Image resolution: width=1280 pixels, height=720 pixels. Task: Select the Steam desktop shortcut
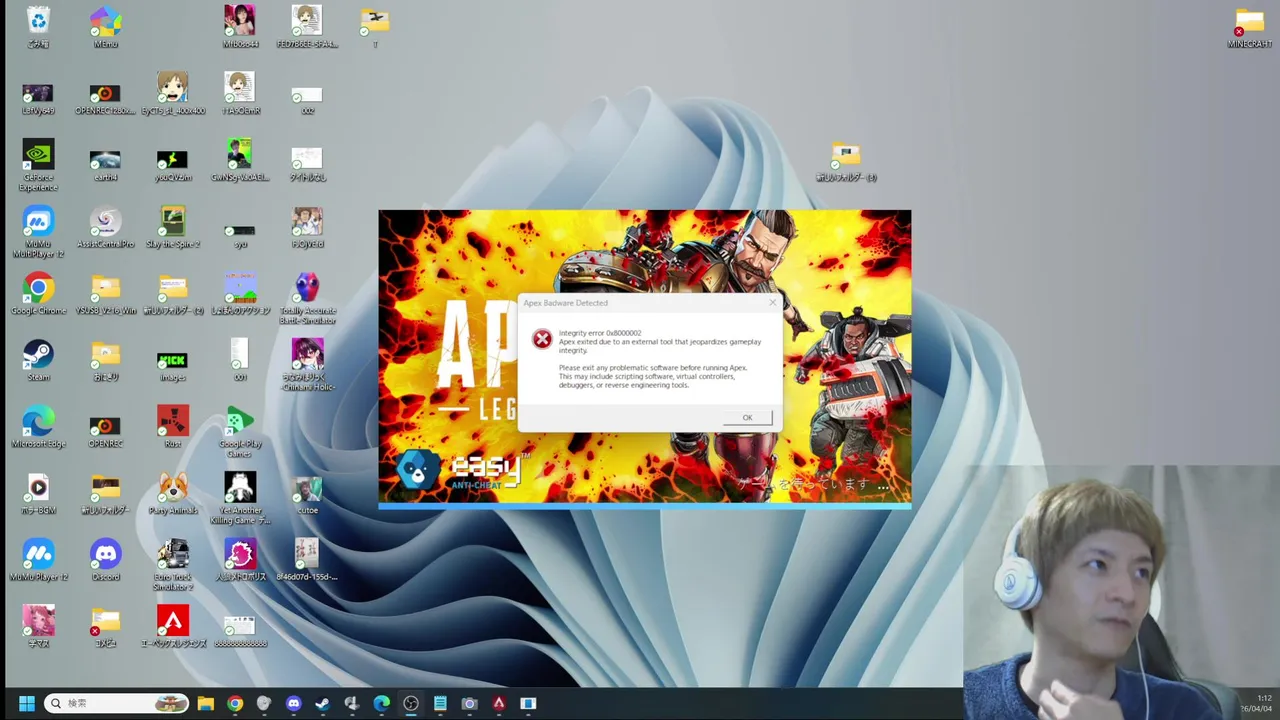coord(38,361)
